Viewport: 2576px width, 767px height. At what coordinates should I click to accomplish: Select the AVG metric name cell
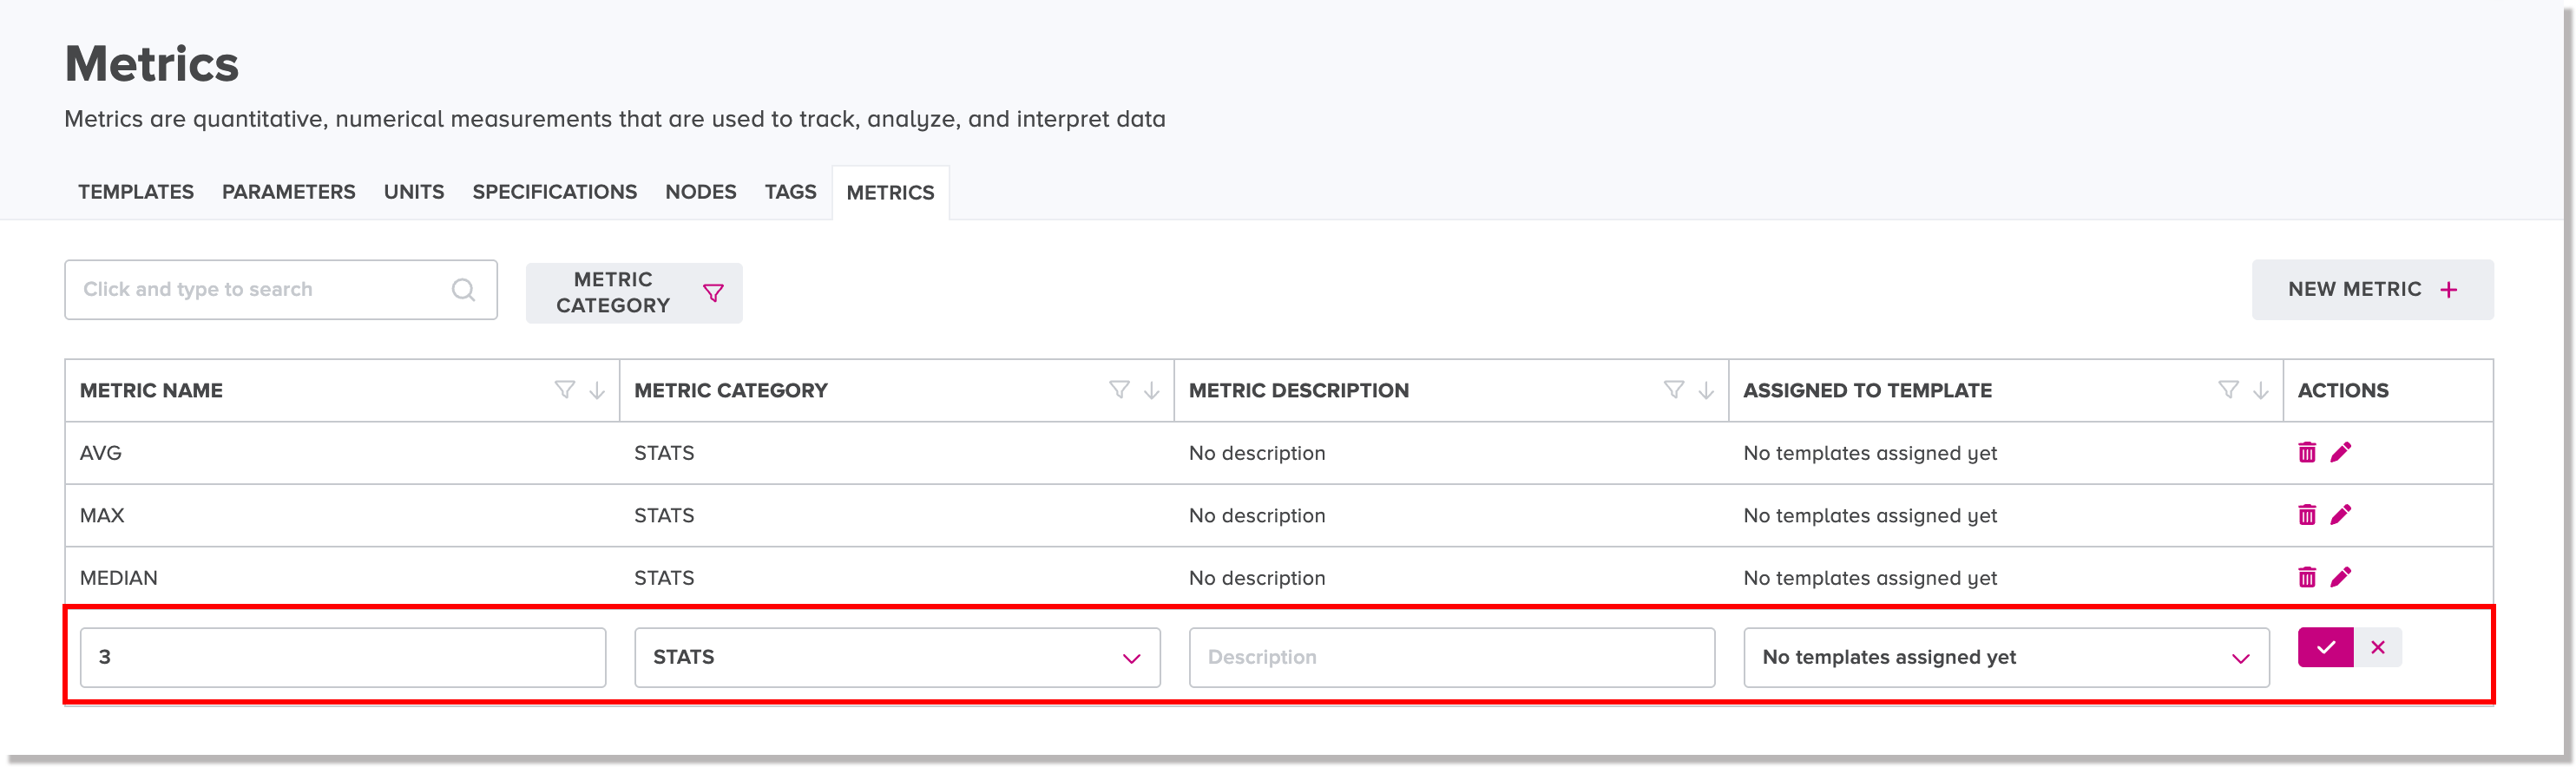click(100, 453)
